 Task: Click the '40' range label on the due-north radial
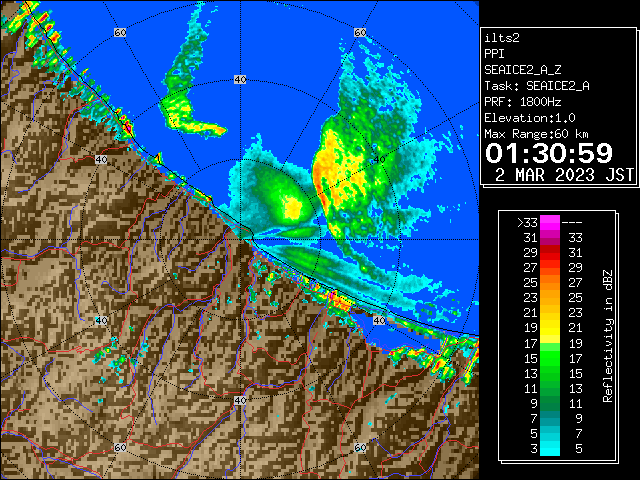[240, 80]
